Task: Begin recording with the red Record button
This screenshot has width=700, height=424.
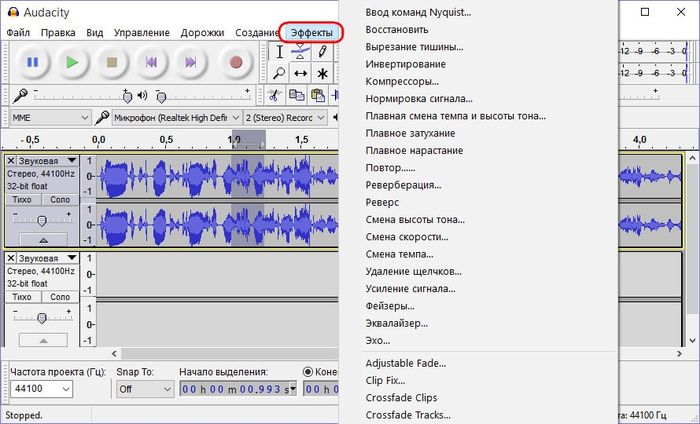Action: click(236, 62)
